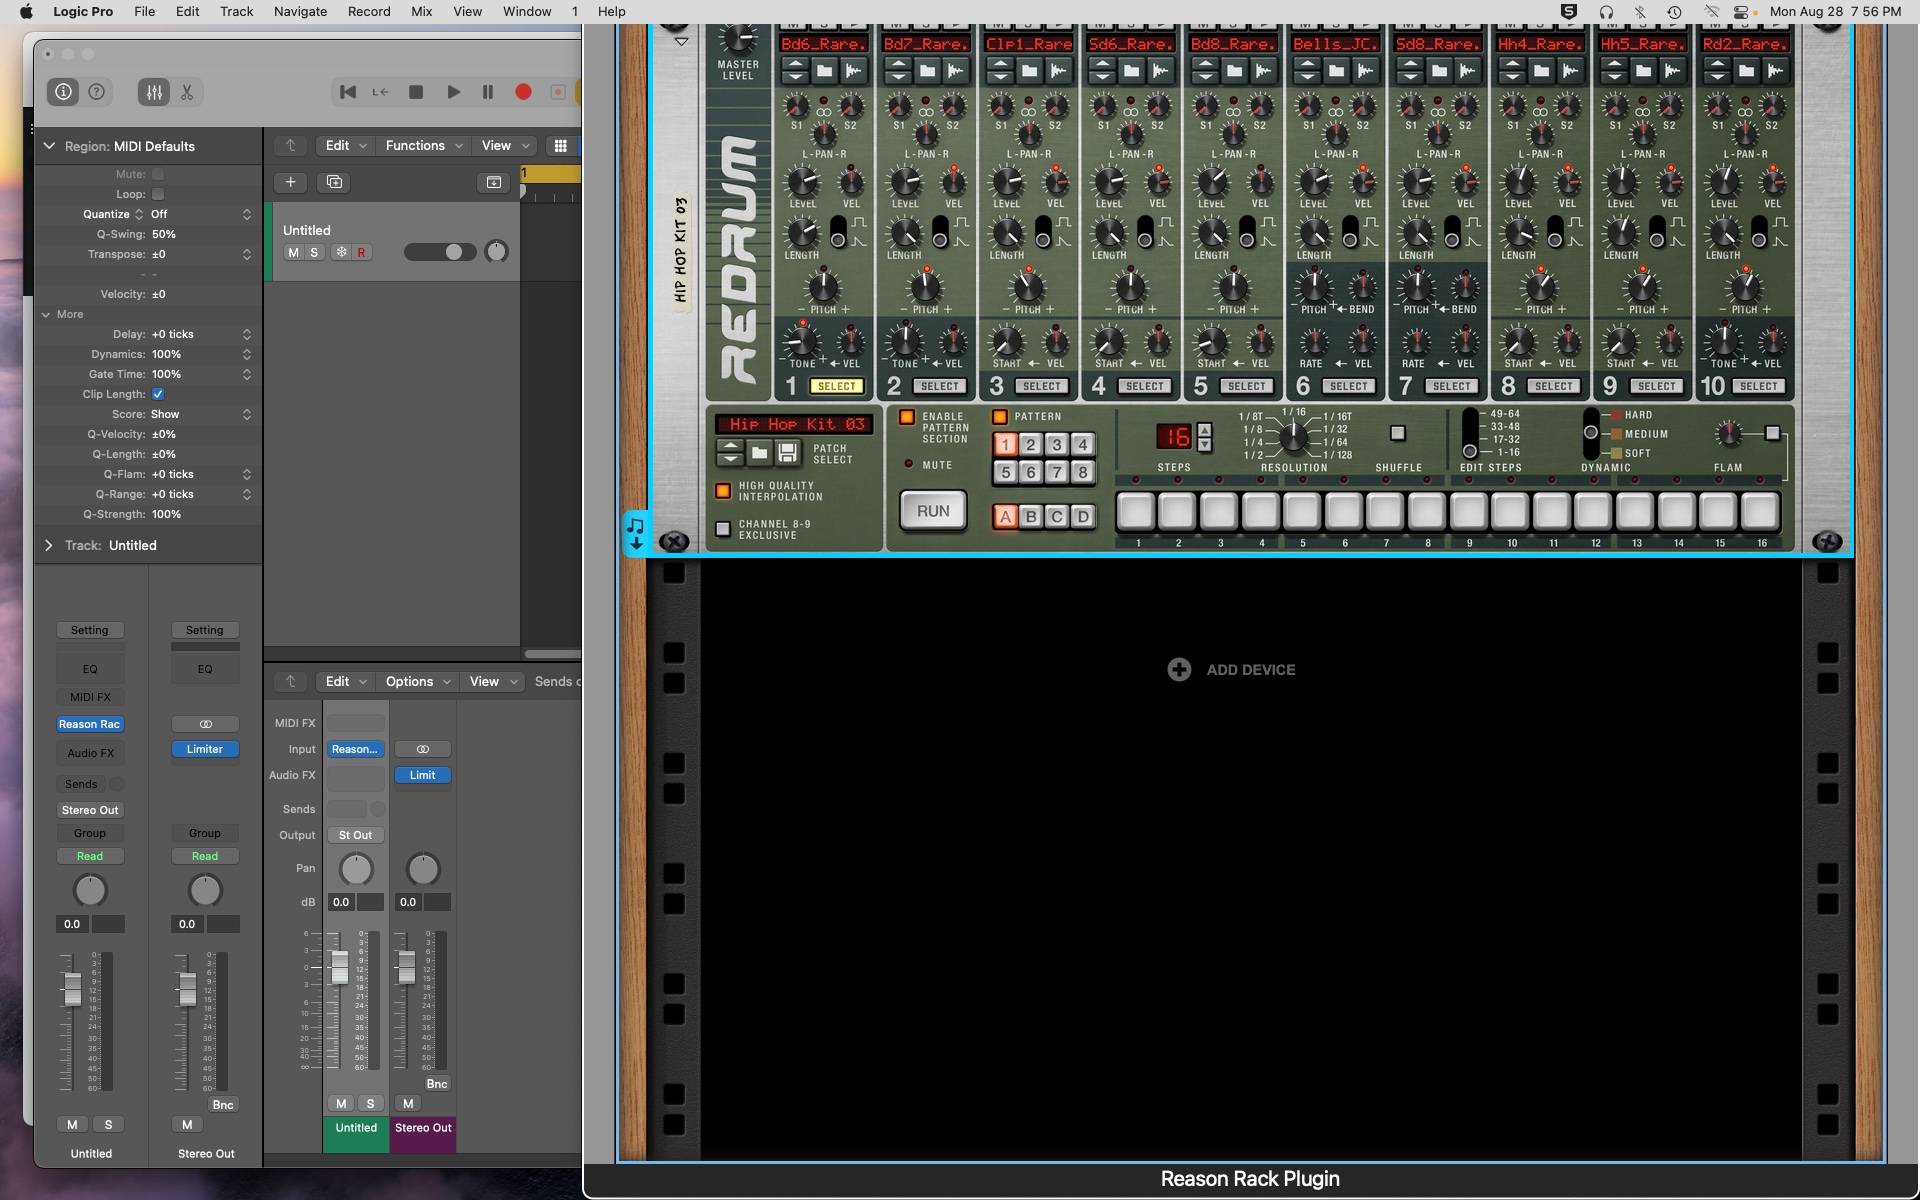Collapse the Region MIDI Defaults section
Image resolution: width=1920 pixels, height=1200 pixels.
coord(49,146)
